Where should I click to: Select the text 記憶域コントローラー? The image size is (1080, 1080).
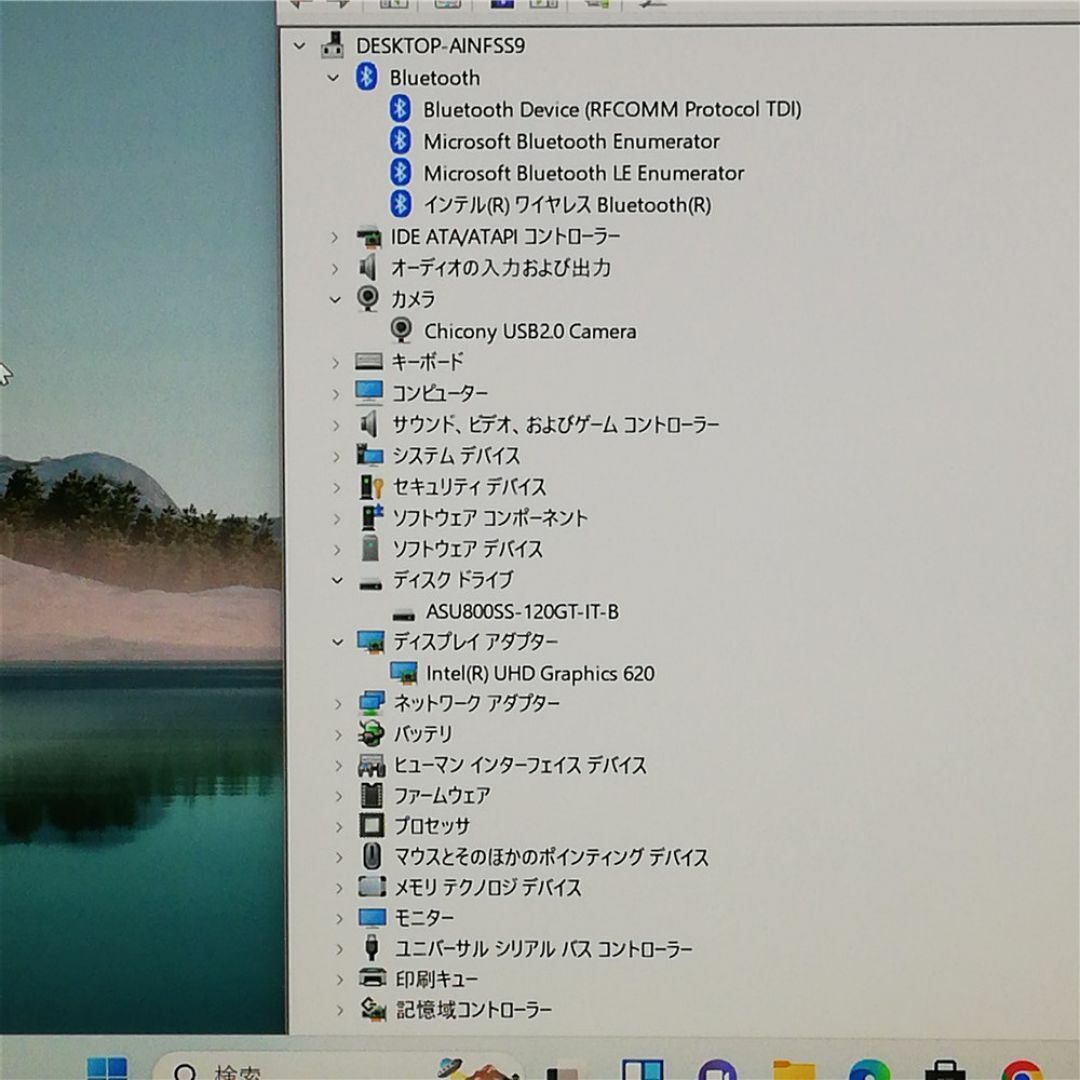pos(474,1010)
